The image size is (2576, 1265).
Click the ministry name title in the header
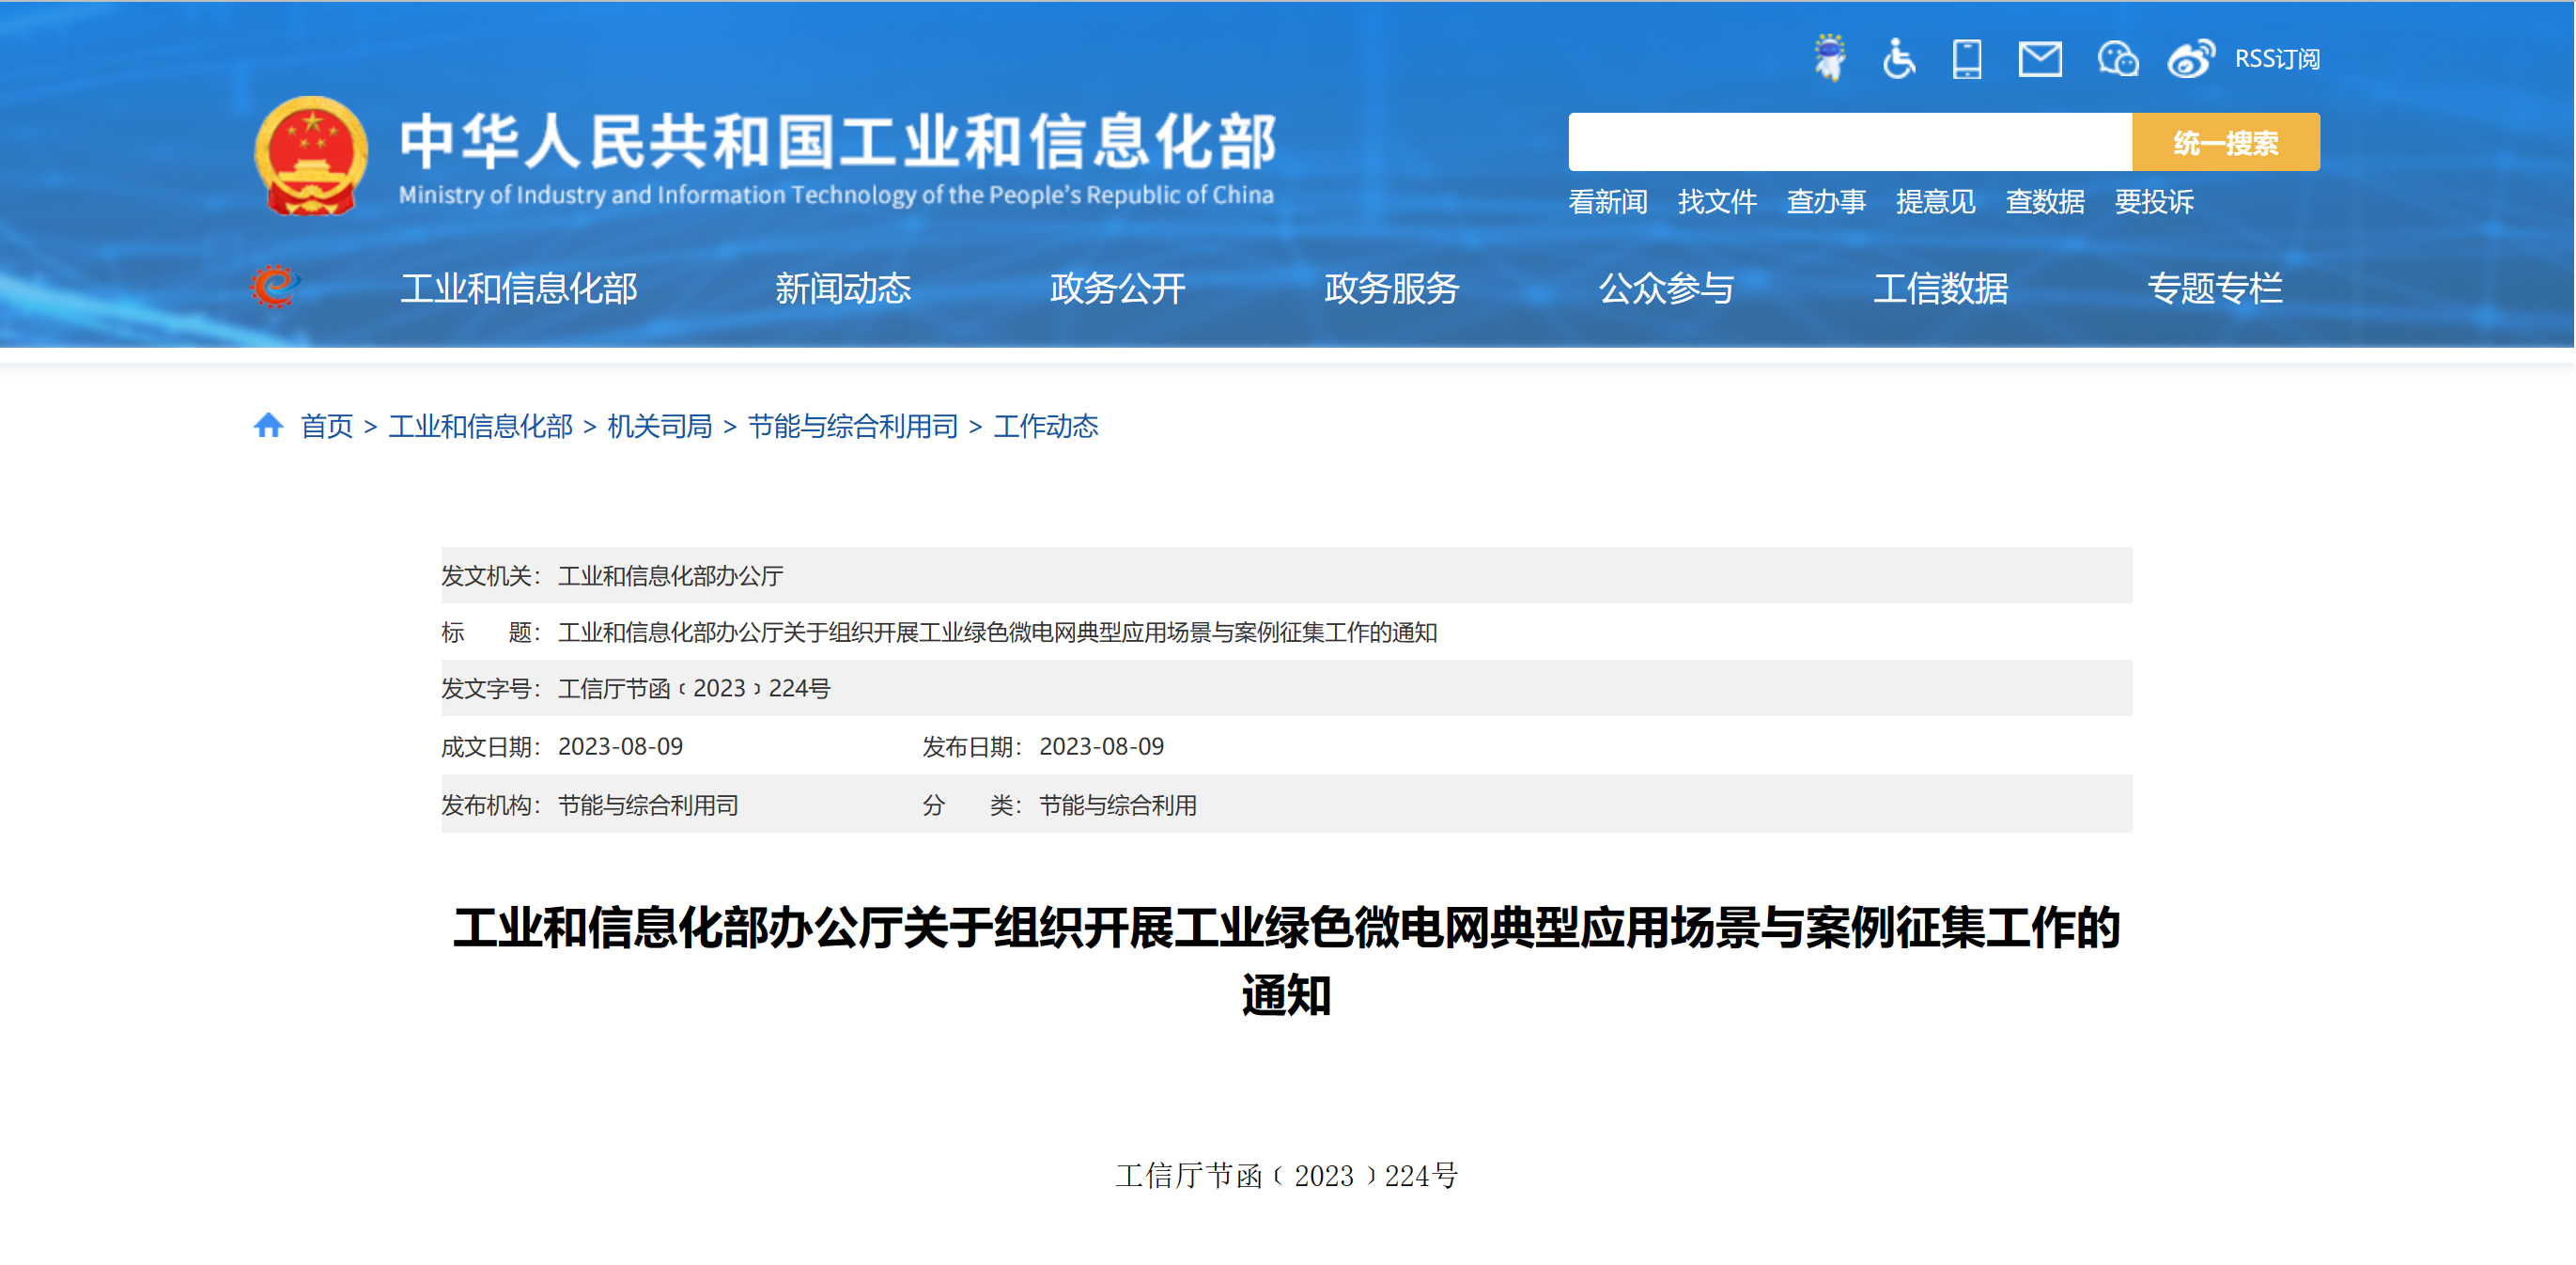click(x=838, y=140)
